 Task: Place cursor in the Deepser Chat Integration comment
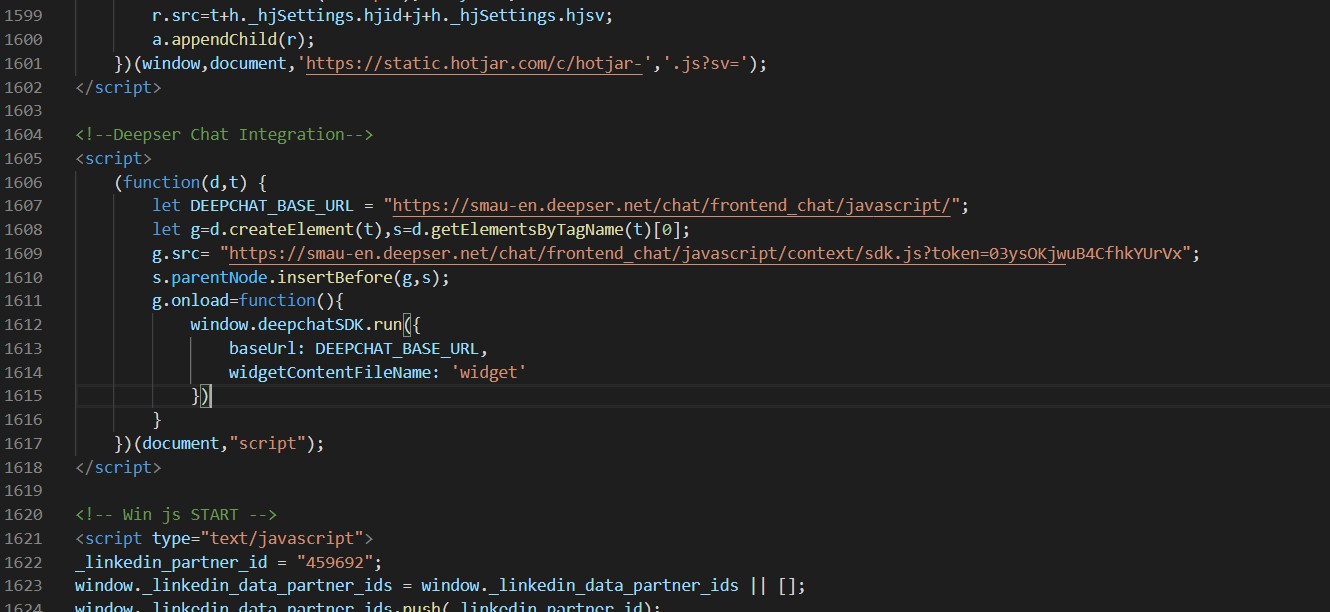[x=224, y=134]
